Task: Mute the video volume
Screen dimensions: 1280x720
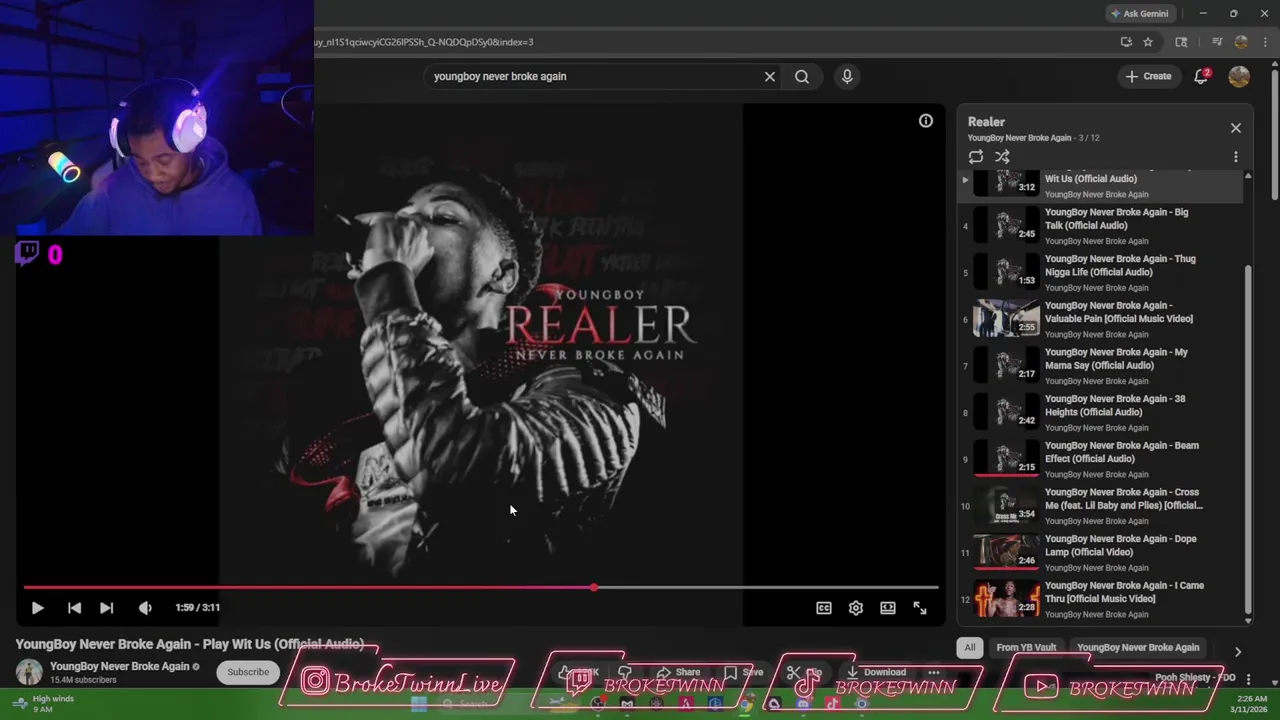Action: (145, 607)
